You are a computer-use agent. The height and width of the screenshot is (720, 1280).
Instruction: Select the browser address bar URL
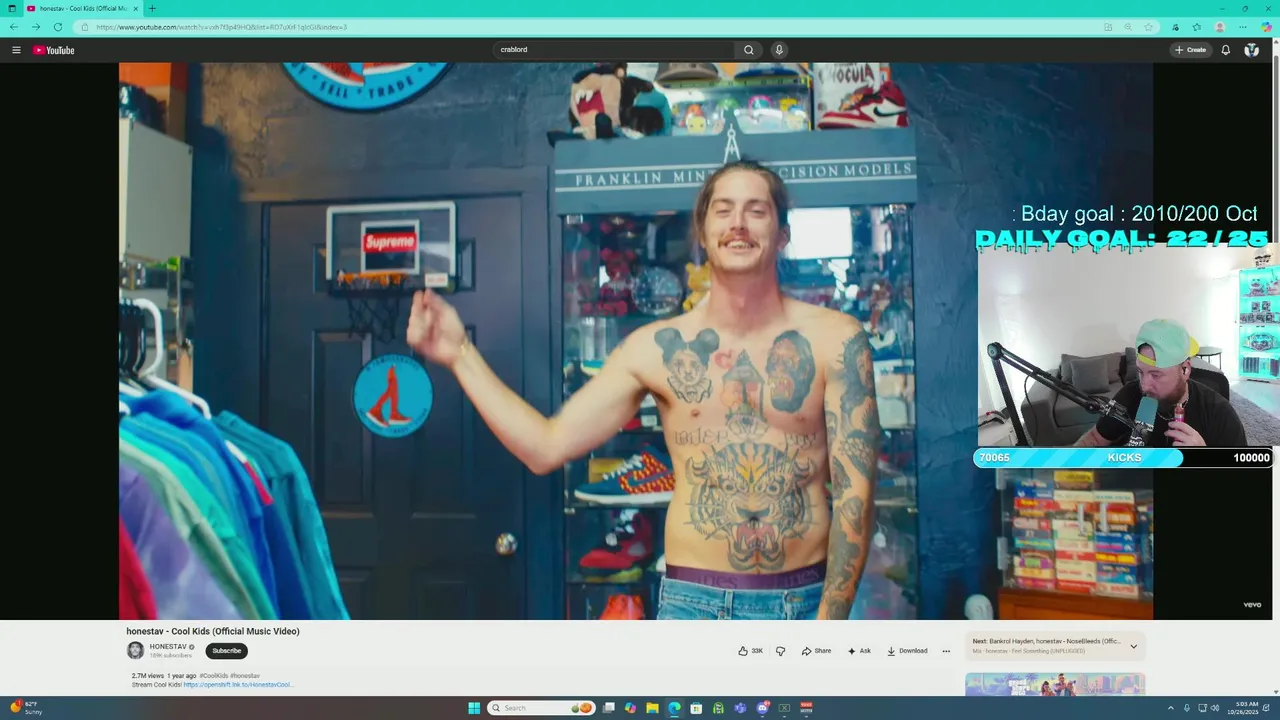coord(222,27)
